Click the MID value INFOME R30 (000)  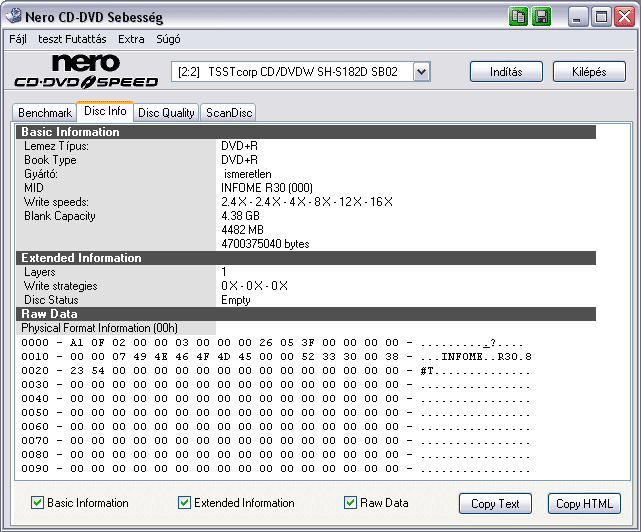pos(267,188)
